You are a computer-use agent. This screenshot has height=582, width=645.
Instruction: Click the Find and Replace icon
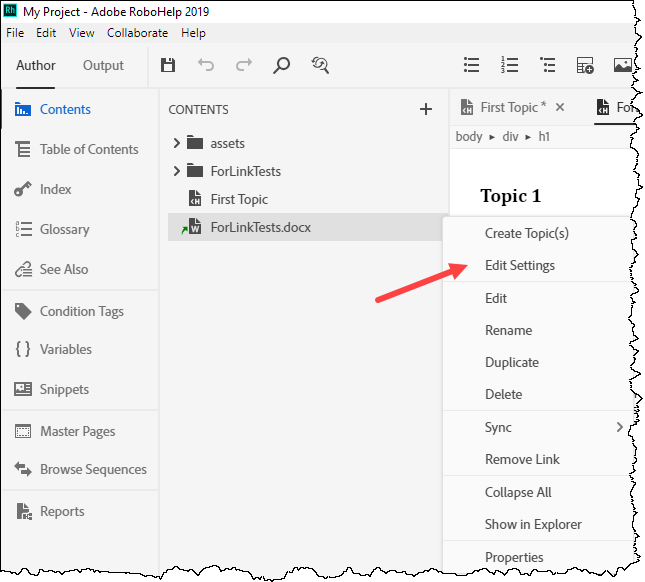pyautogui.click(x=320, y=66)
